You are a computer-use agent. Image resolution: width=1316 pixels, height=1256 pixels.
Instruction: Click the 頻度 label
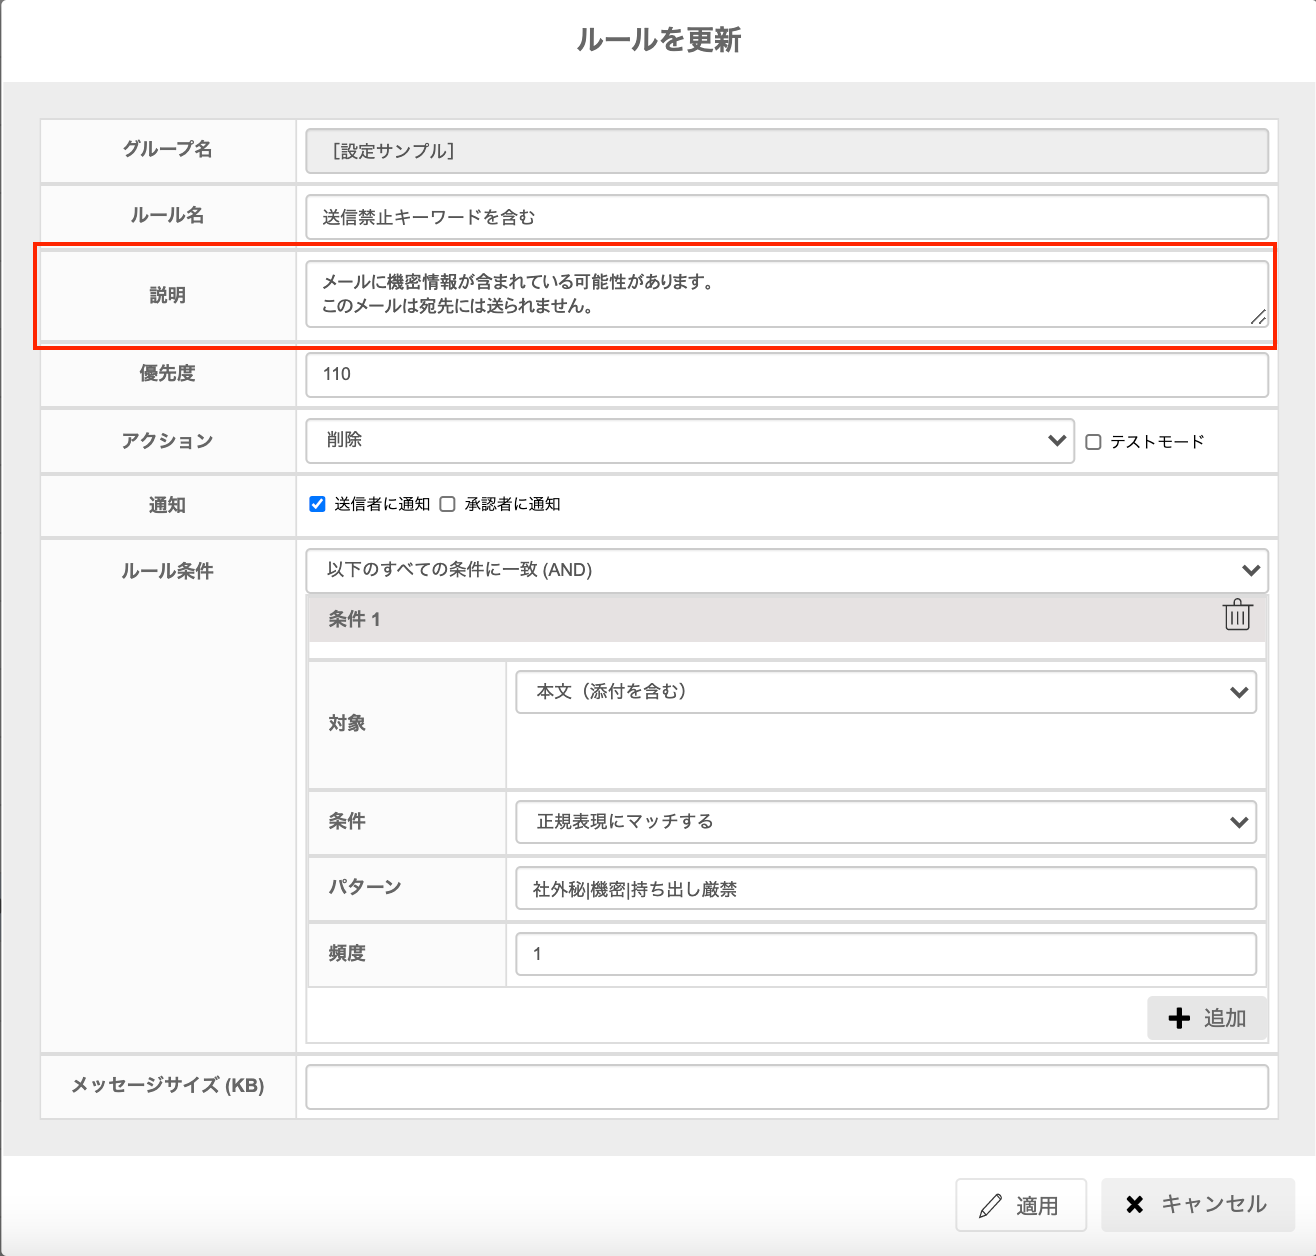pos(347,953)
